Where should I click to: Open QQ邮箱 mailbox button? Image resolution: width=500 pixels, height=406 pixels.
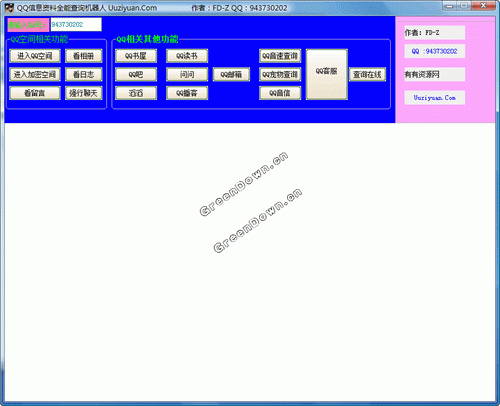[231, 74]
